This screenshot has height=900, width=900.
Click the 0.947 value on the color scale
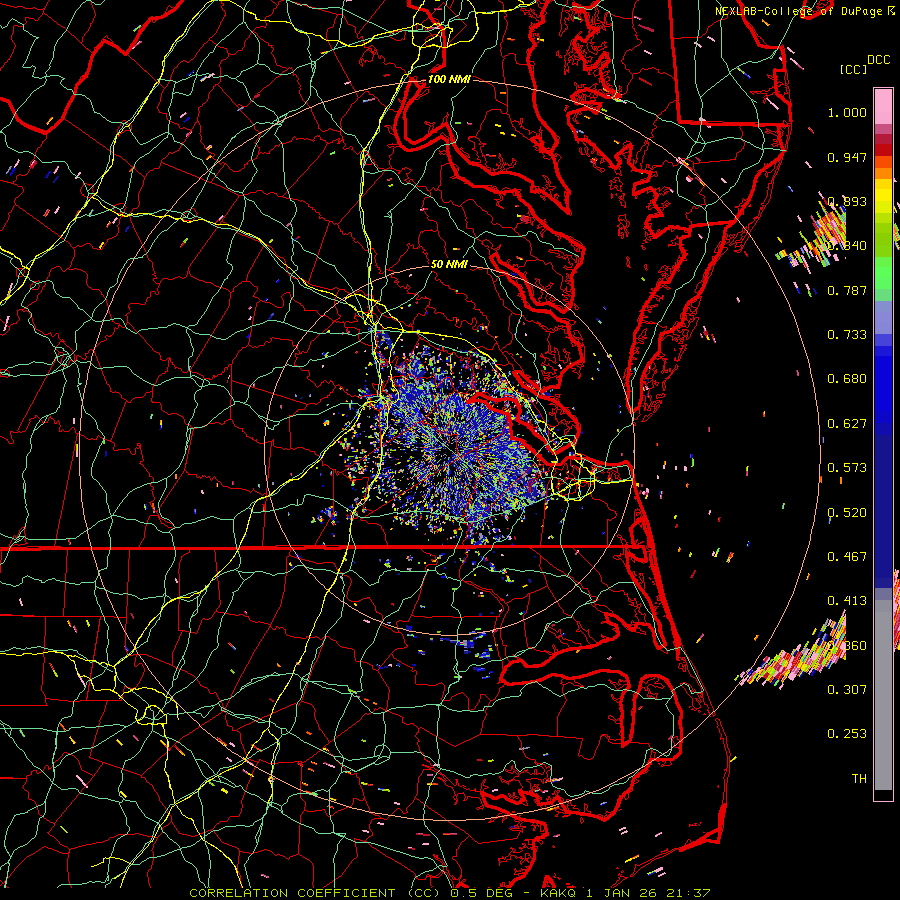click(847, 157)
